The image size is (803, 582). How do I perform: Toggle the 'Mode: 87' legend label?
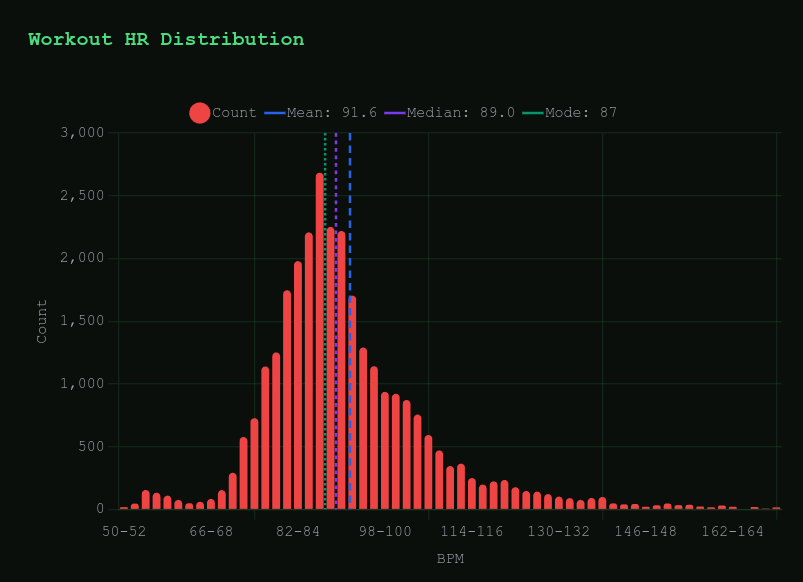pos(581,113)
